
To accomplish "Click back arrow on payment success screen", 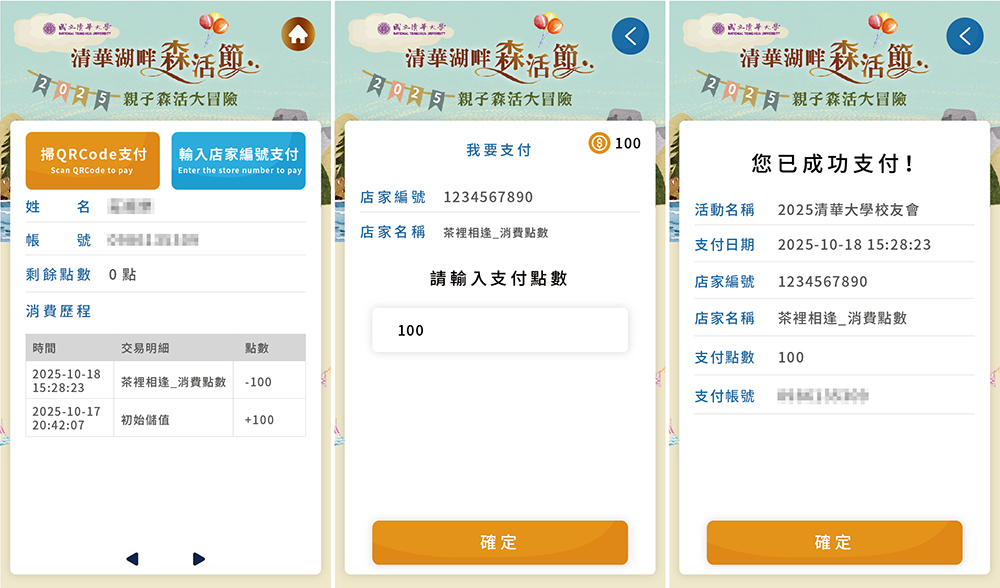I will pyautogui.click(x=965, y=36).
